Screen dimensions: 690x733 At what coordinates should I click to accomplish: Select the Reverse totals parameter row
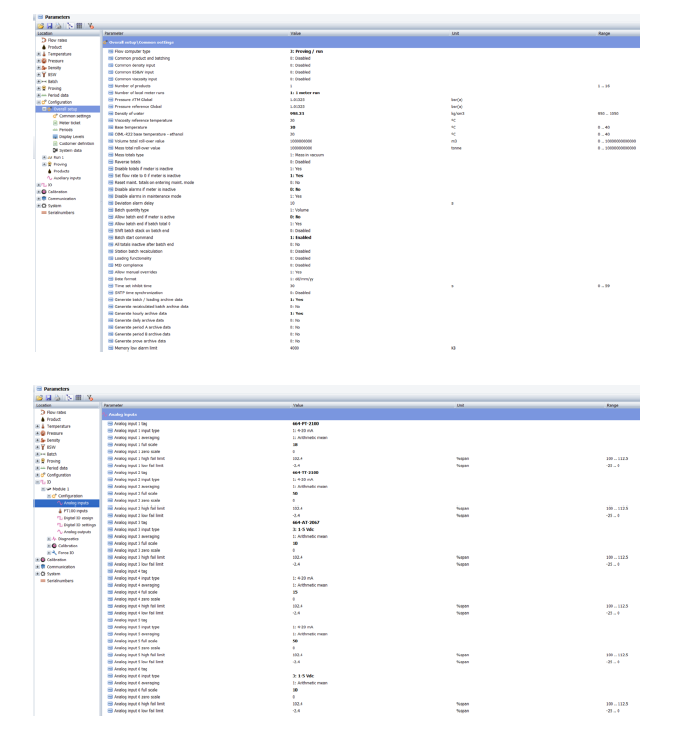coord(371,162)
